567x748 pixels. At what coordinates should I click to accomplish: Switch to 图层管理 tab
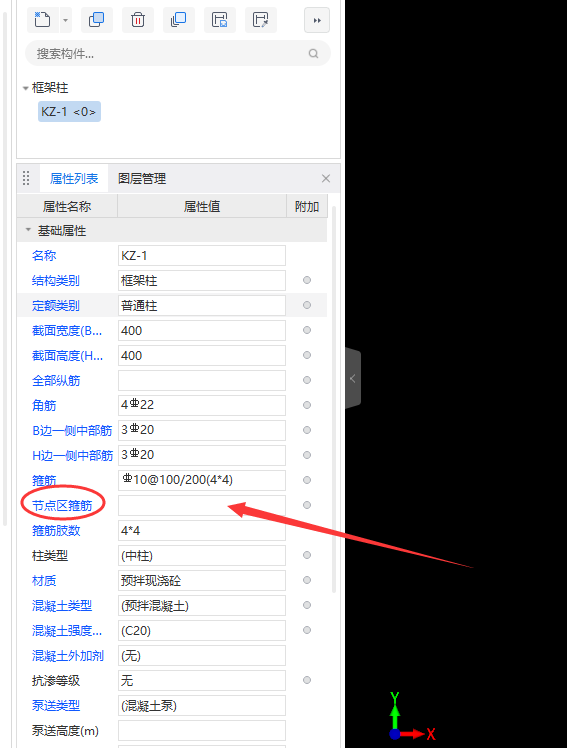142,178
